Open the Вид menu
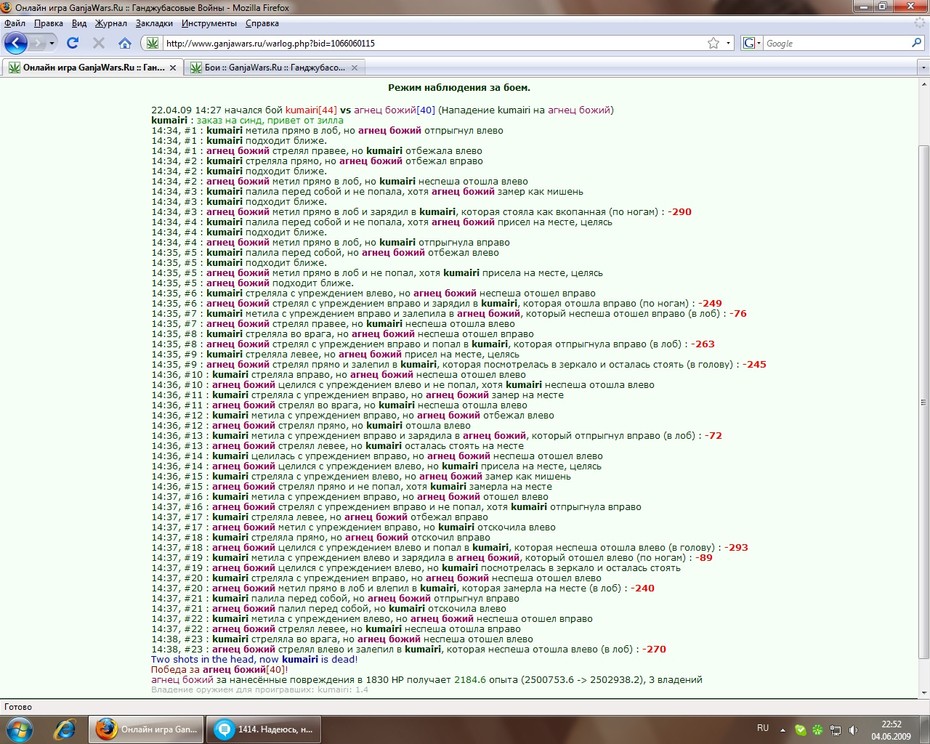This screenshot has width=930, height=744. (x=79, y=23)
